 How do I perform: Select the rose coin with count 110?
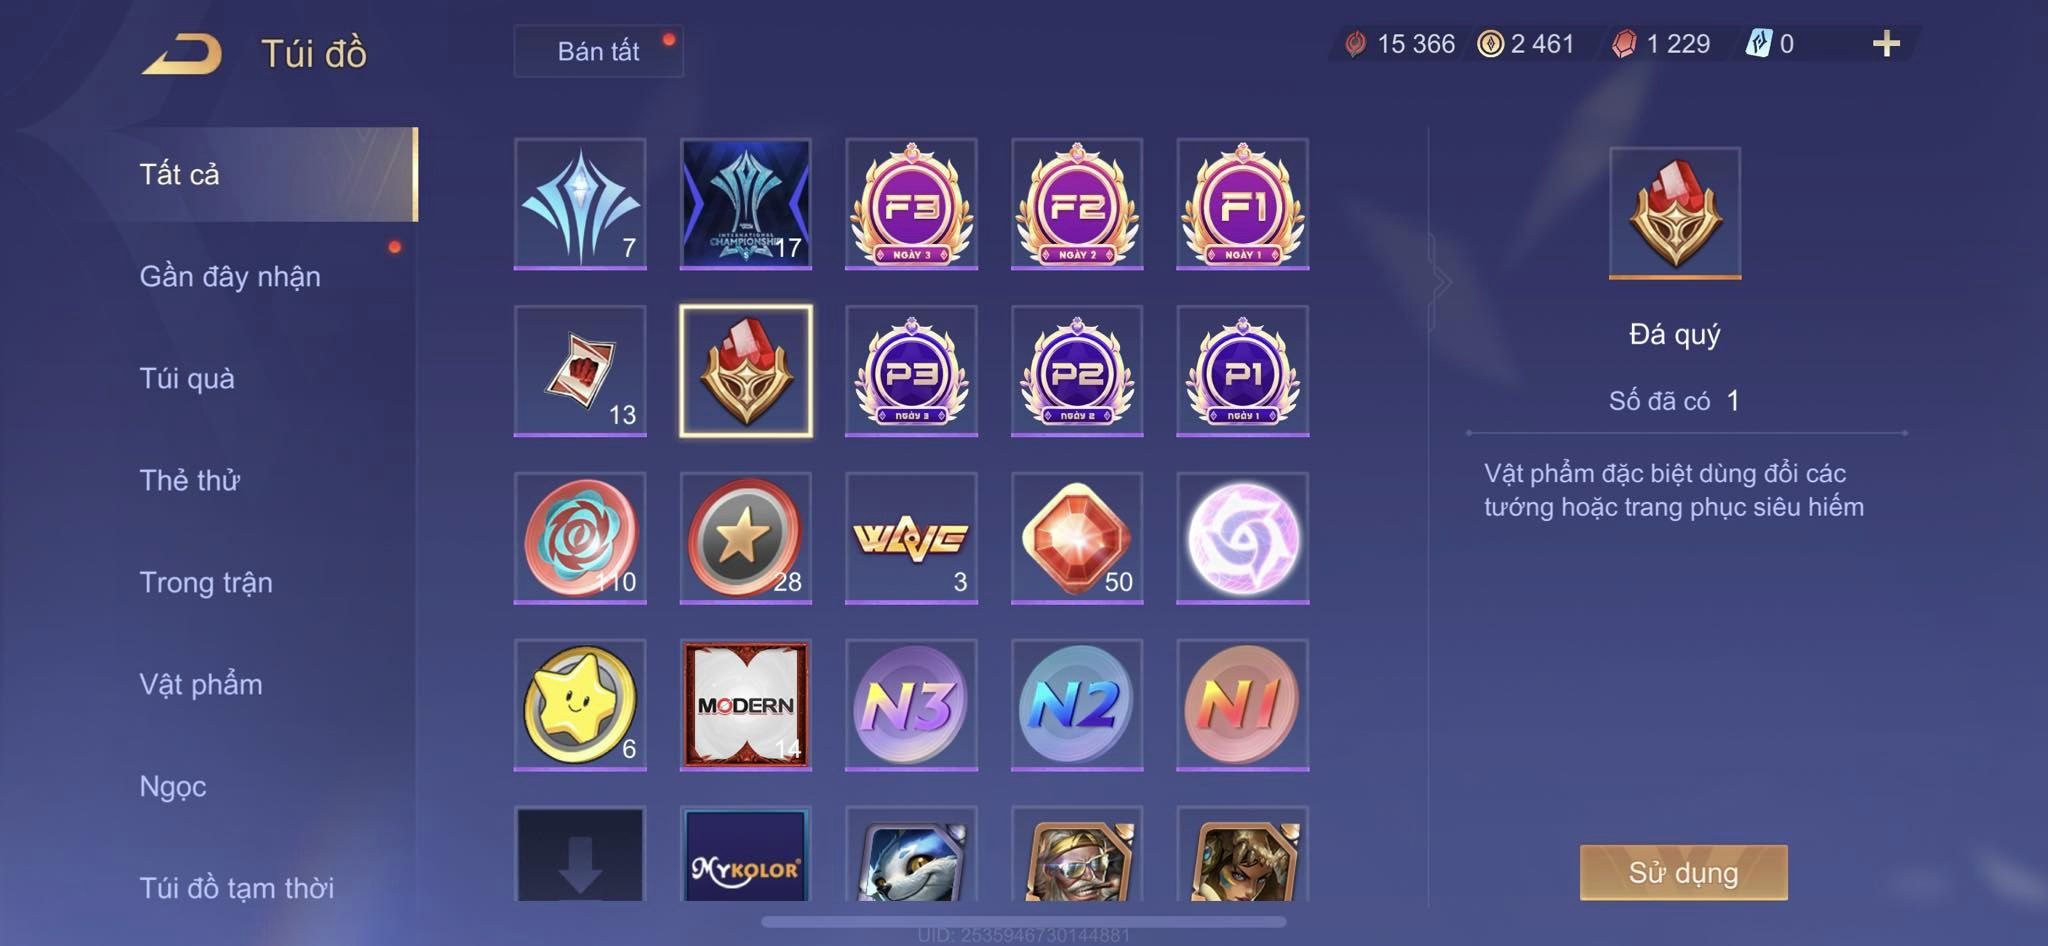580,538
